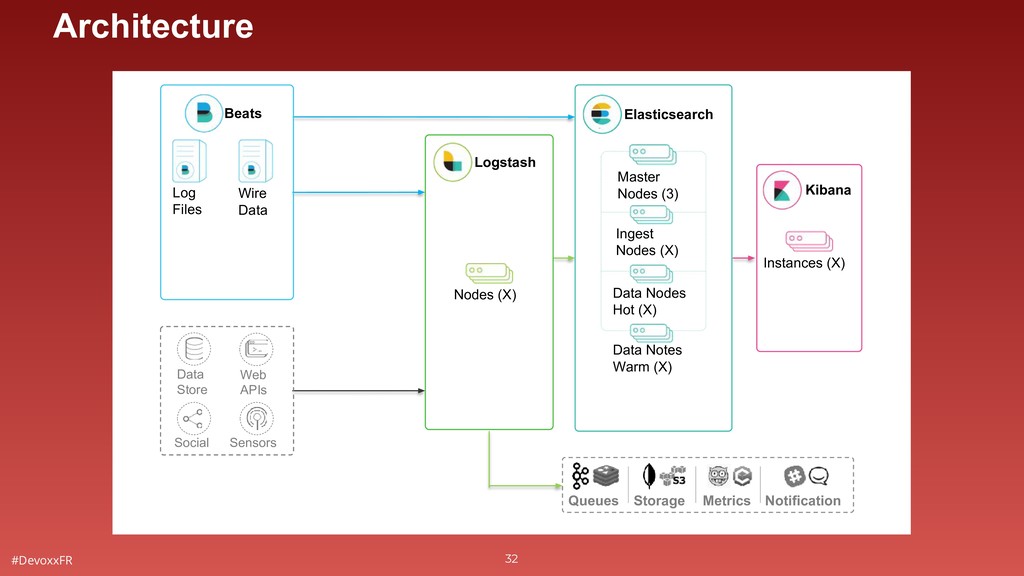The image size is (1024, 576).
Task: Click the Social share icon
Action: pyautogui.click(x=193, y=419)
